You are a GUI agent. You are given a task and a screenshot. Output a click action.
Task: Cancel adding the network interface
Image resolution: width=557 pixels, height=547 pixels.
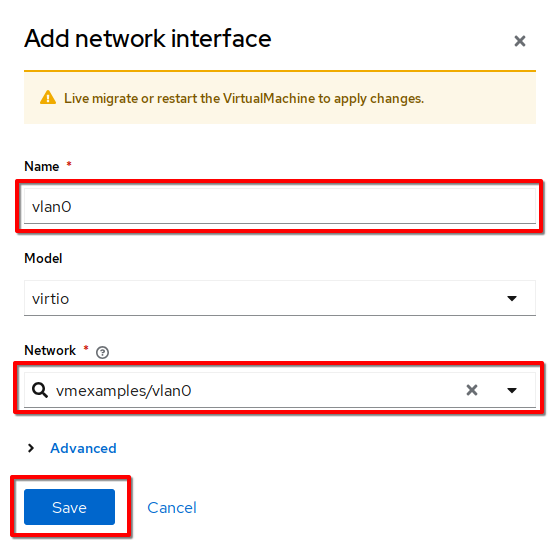click(x=172, y=508)
